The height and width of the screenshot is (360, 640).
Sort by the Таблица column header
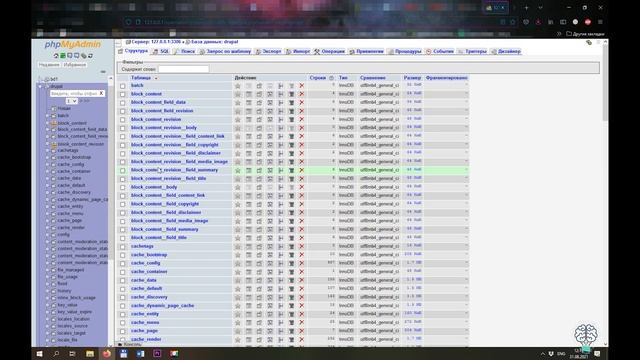(x=141, y=78)
